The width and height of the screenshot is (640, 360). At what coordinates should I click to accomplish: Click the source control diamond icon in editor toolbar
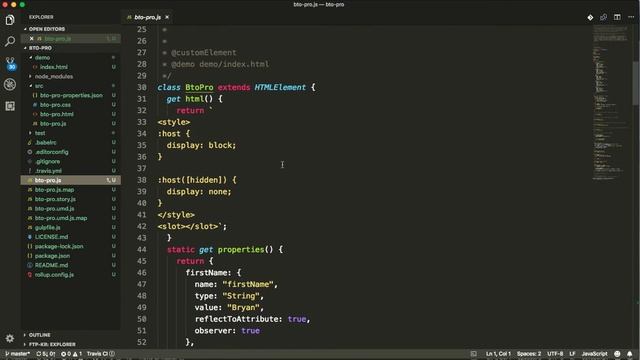[x=590, y=17]
